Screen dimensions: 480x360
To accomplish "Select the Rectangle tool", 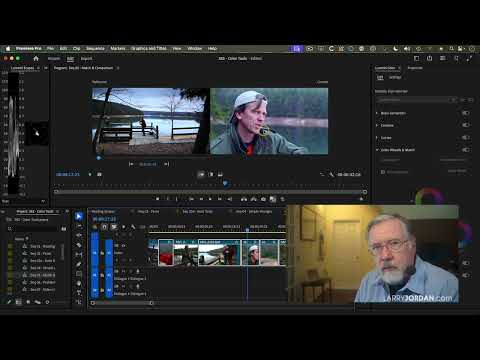I will [x=79, y=274].
